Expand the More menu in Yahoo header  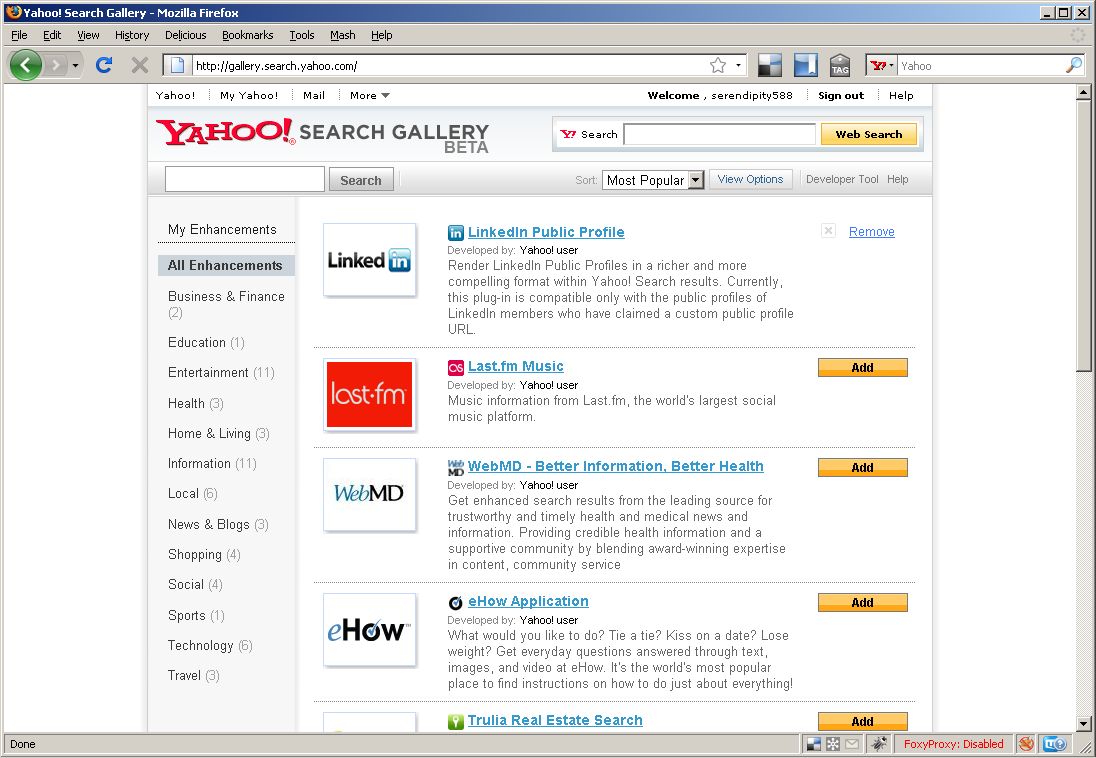tap(370, 96)
